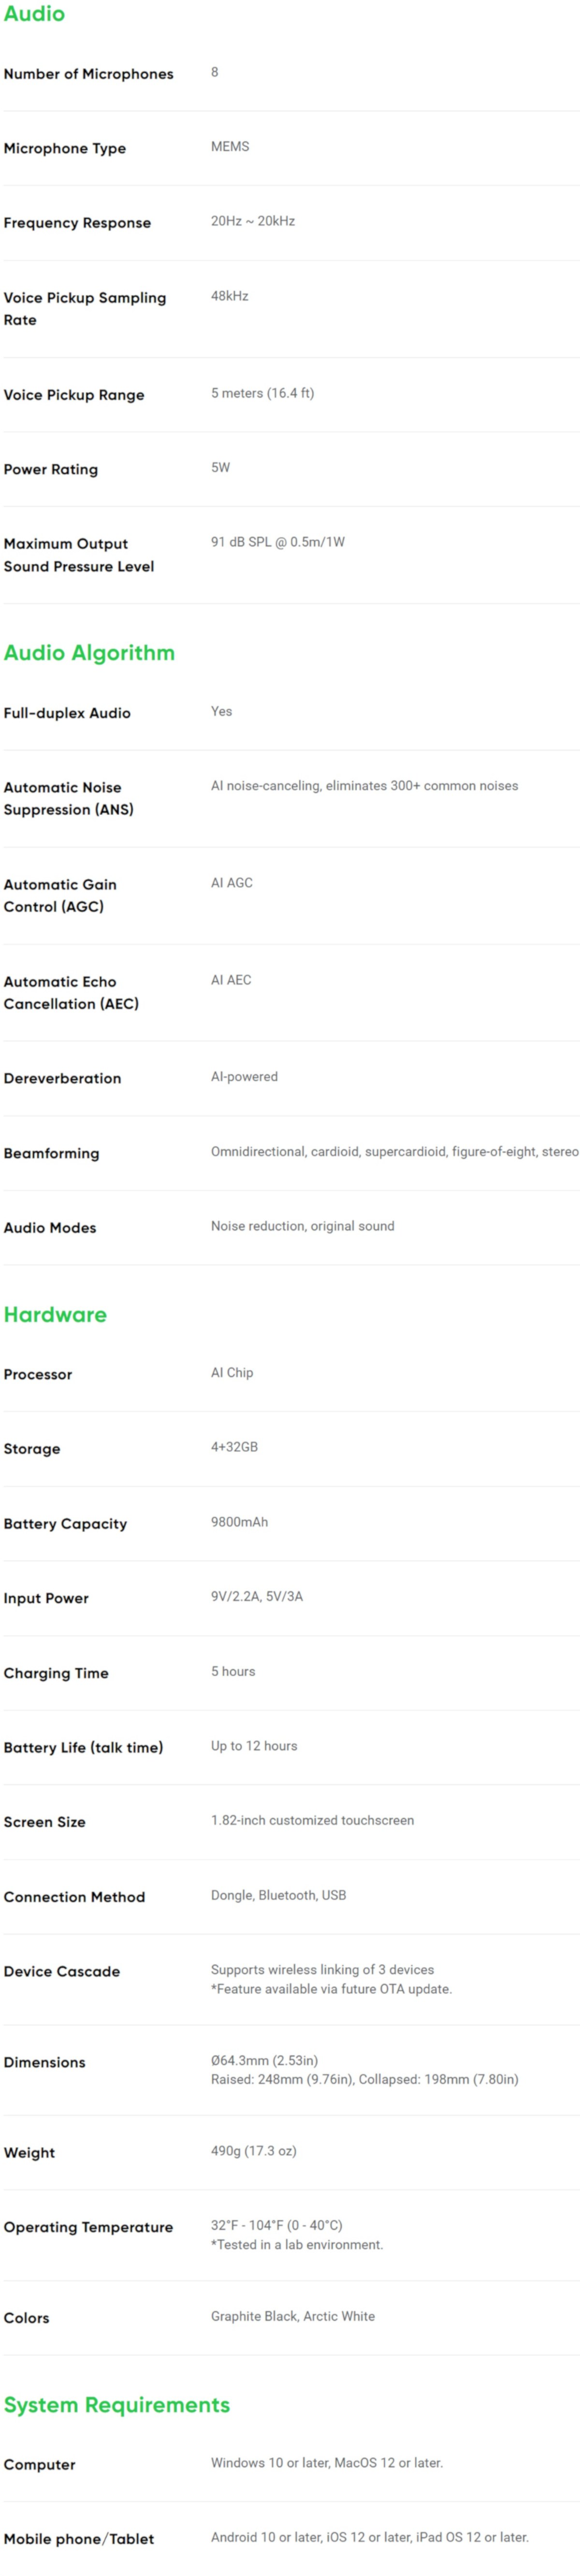Select the Number of Microphones label

point(88,74)
